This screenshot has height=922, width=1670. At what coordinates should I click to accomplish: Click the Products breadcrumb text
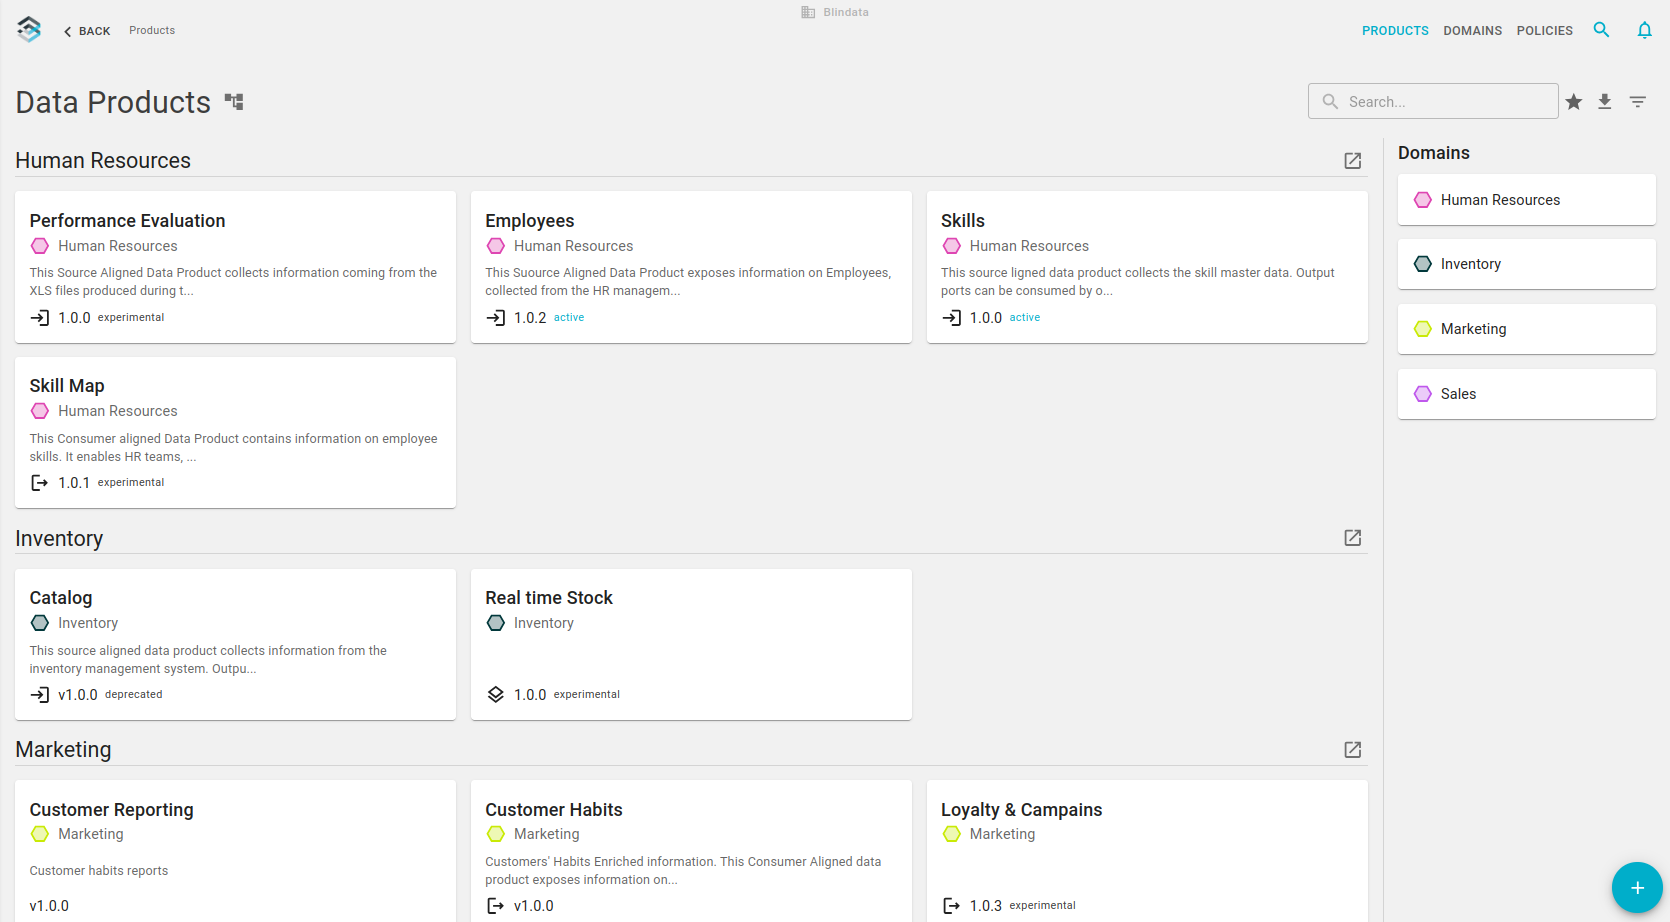152,31
